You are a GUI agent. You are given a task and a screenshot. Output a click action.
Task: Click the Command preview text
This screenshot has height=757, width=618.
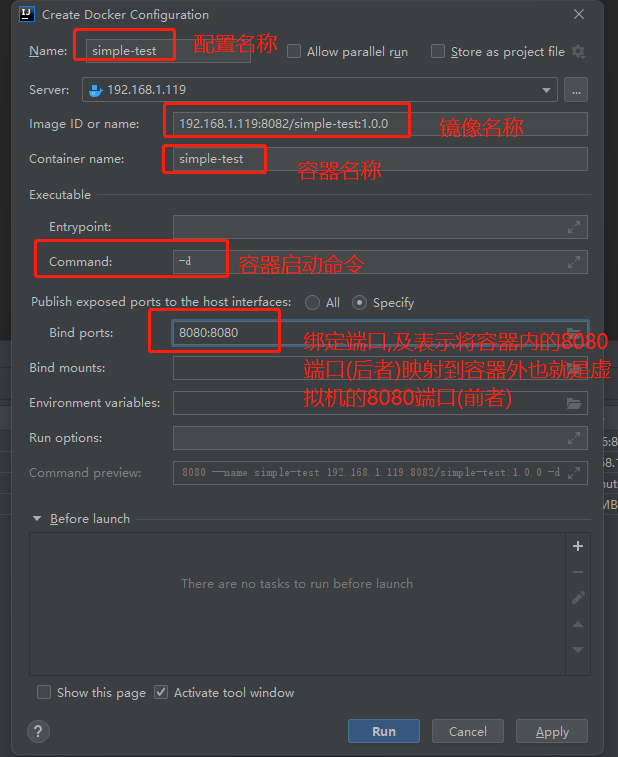pyautogui.click(x=371, y=473)
